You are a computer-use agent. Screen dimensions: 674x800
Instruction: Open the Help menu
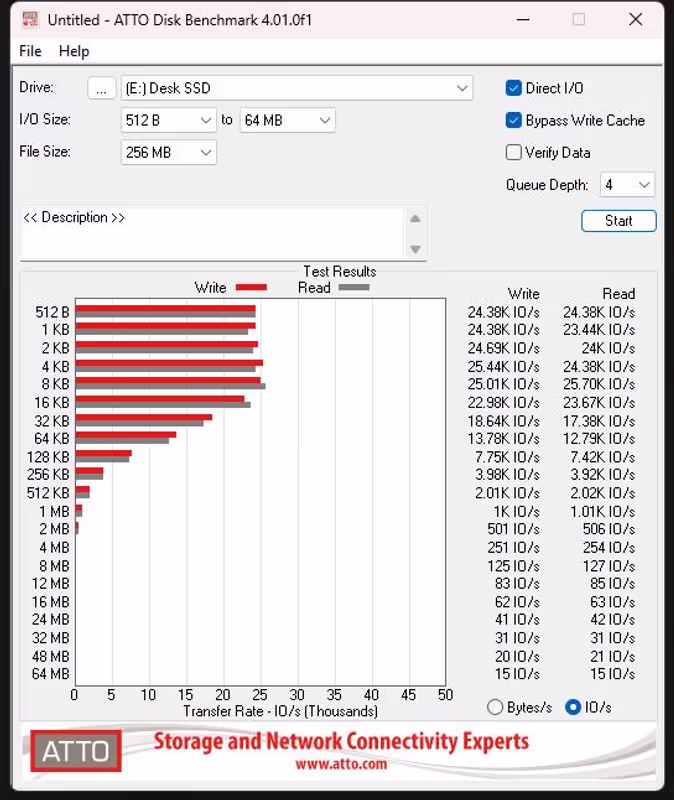point(74,51)
